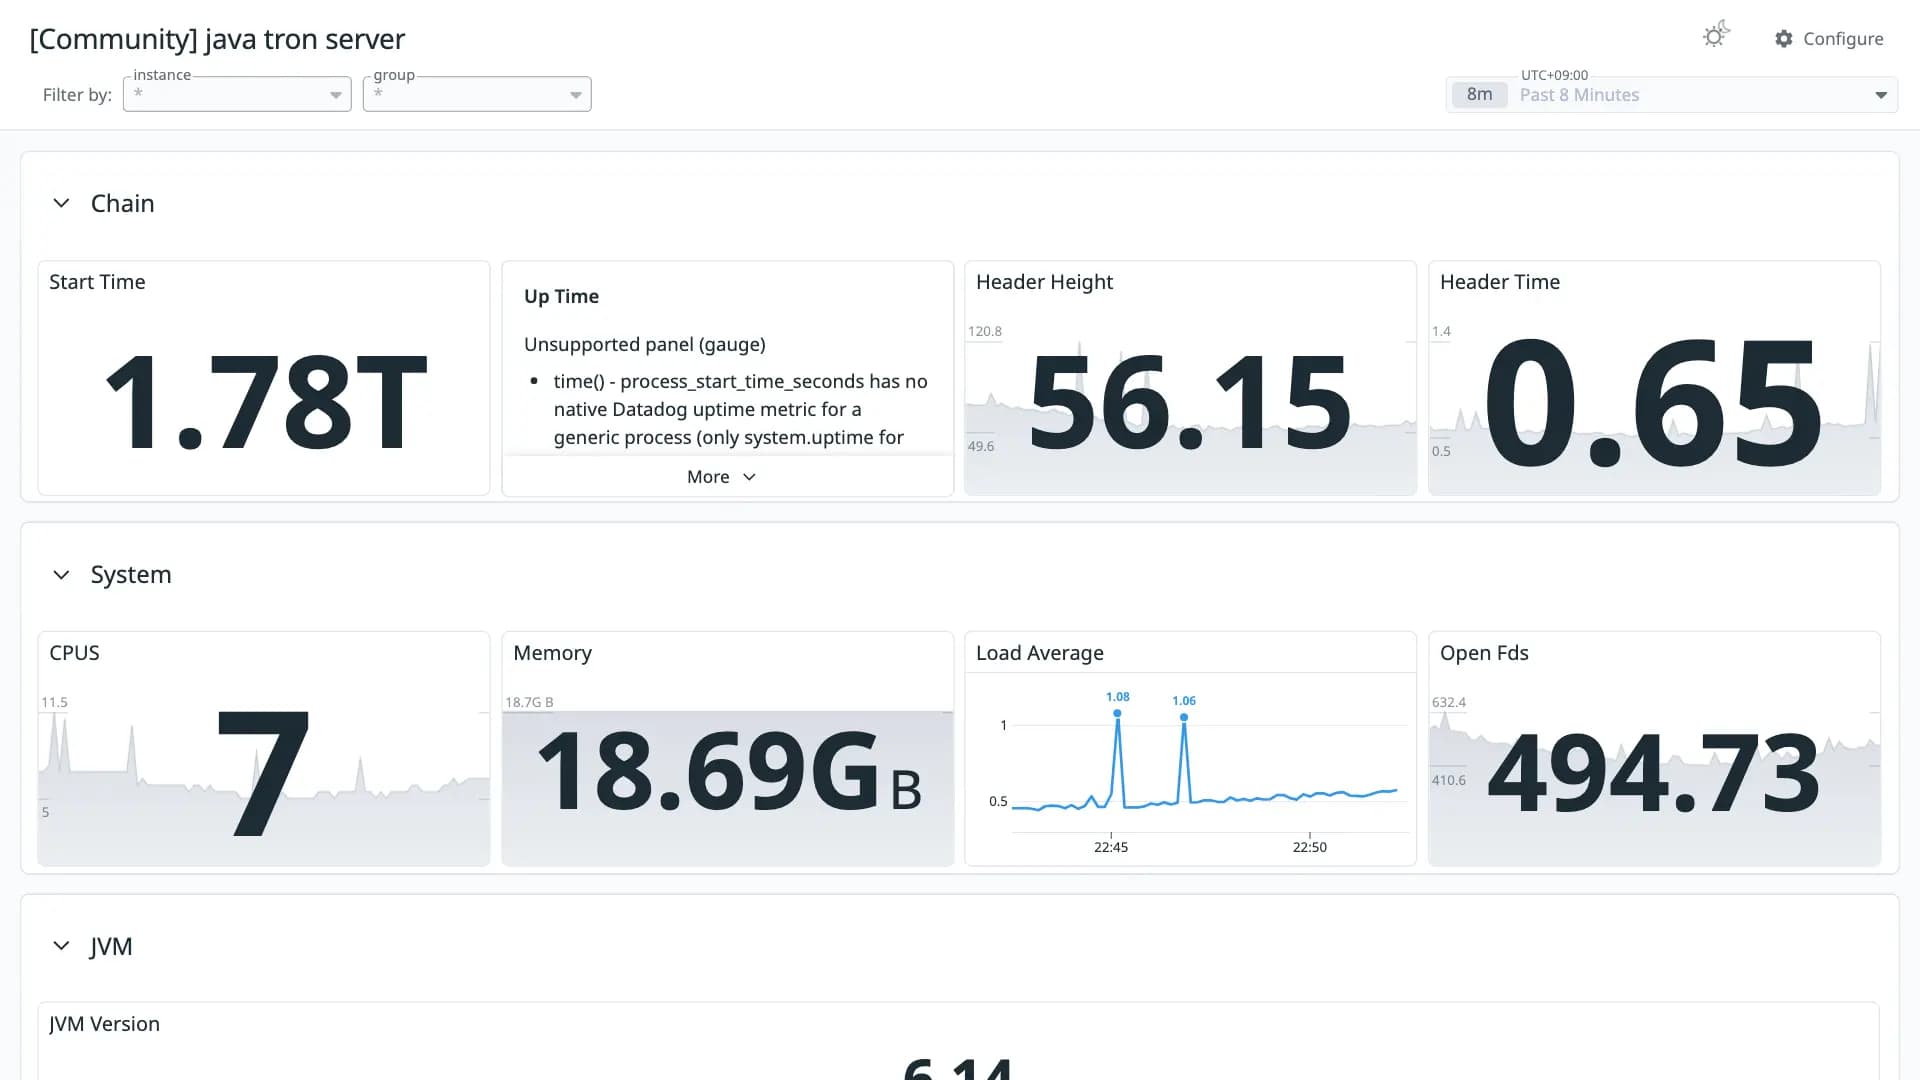Viewport: 1920px width, 1080px height.
Task: Collapse the System section chevron
Action: [x=61, y=575]
